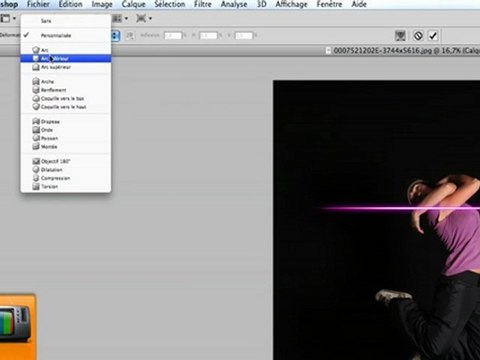Commit the transformation with the checkmark
The width and height of the screenshot is (480, 360).
coord(433,35)
